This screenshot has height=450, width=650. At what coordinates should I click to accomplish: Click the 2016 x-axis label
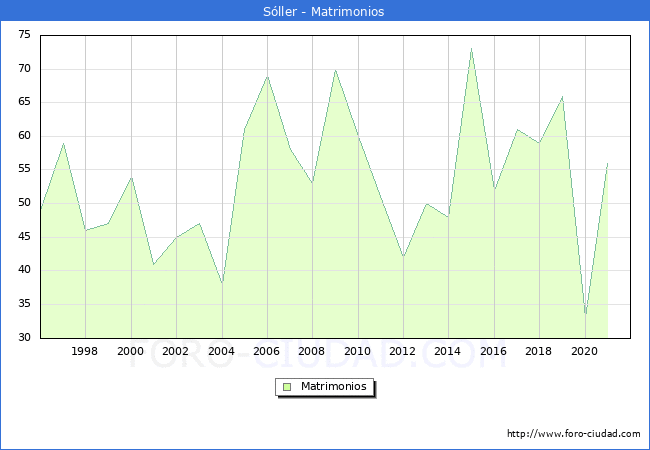[x=493, y=351]
